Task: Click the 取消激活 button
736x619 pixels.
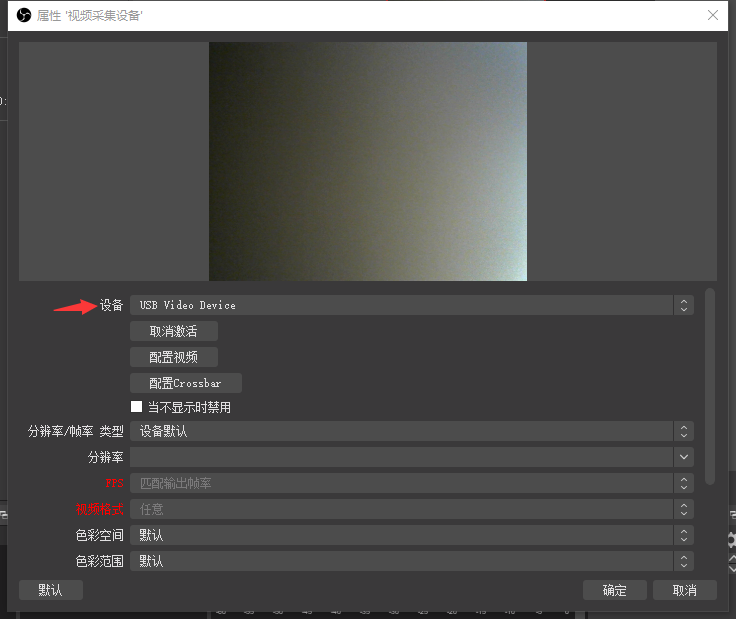Action: coord(173,331)
